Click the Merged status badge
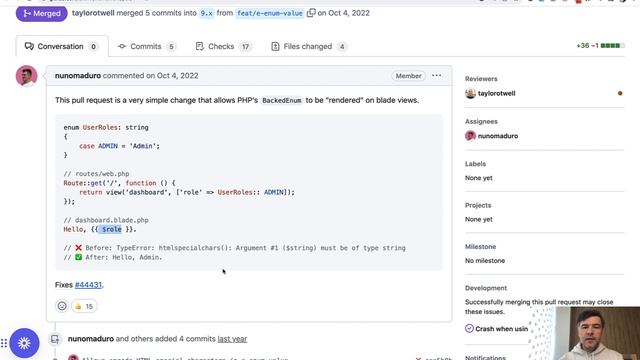640x360 pixels. pyautogui.click(x=42, y=13)
